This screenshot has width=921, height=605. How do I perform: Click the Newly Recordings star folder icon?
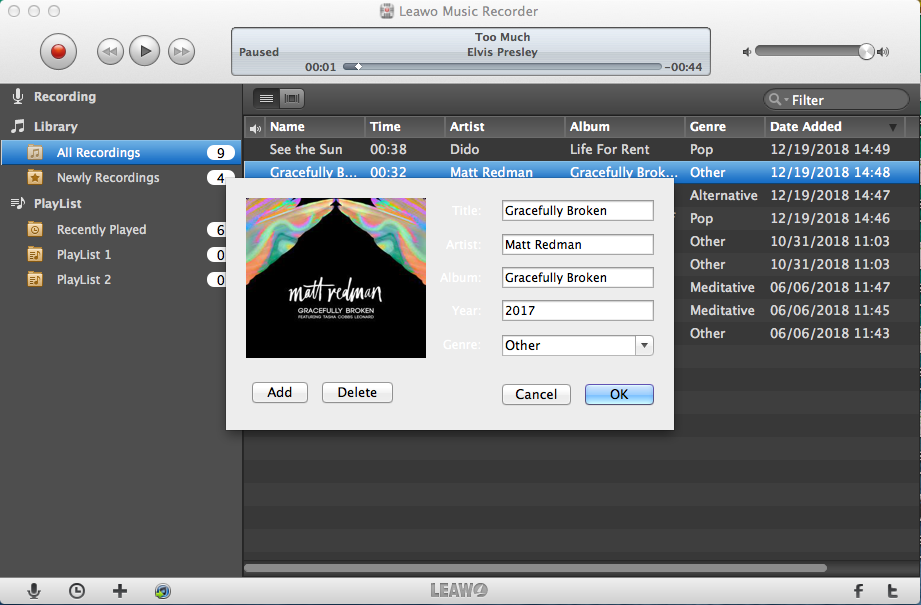pos(35,177)
